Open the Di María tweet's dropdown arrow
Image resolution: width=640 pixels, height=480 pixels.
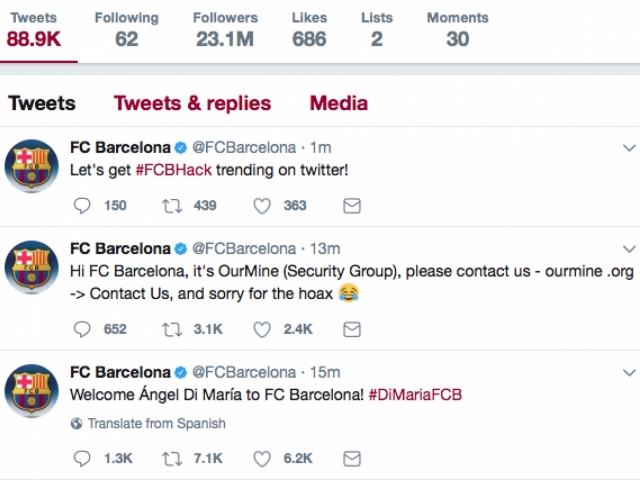[x=628, y=372]
